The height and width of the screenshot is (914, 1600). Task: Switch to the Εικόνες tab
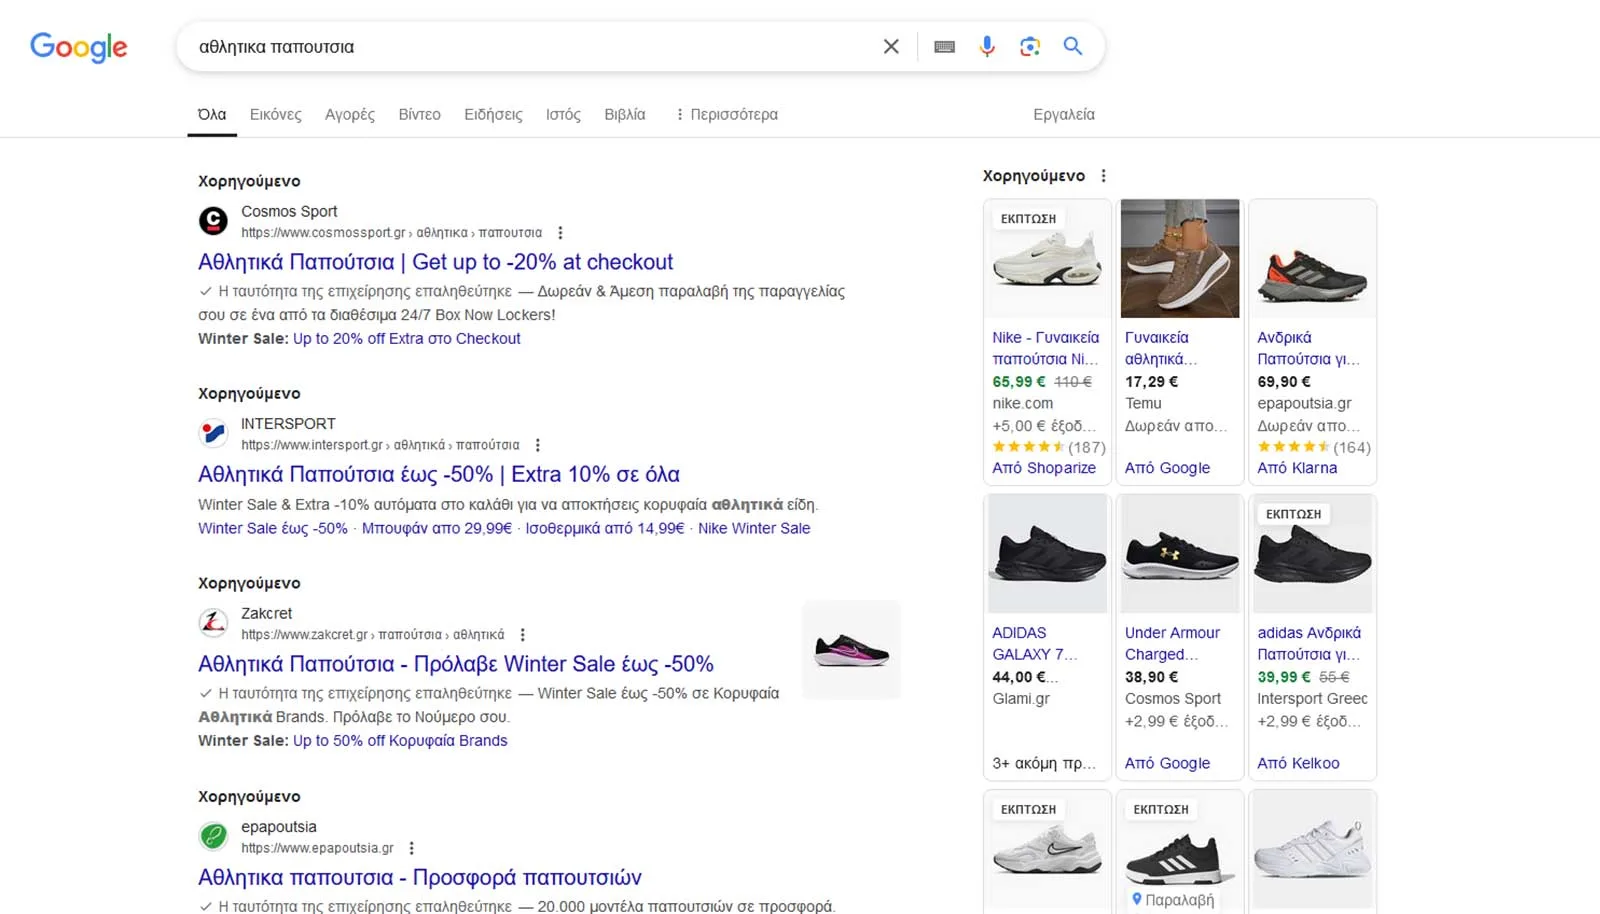(x=275, y=115)
